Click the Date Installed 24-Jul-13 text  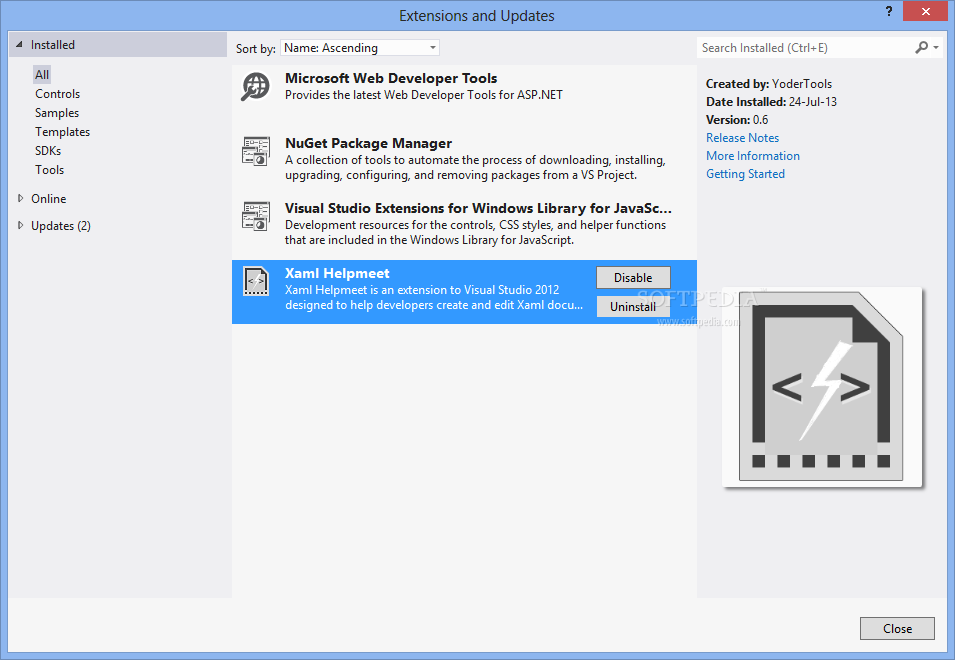tap(772, 102)
